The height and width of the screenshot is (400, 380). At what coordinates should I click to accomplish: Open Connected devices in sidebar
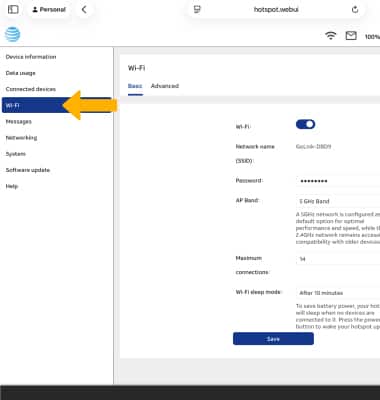pyautogui.click(x=31, y=89)
